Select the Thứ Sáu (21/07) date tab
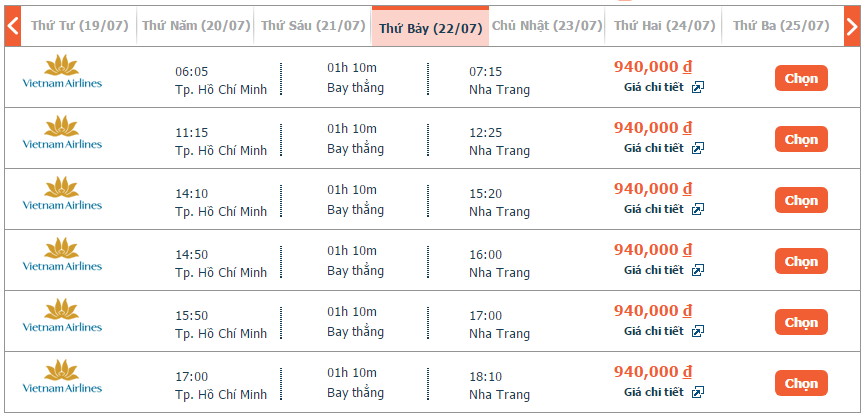Image resolution: width=865 pixels, height=417 pixels. coord(313,26)
